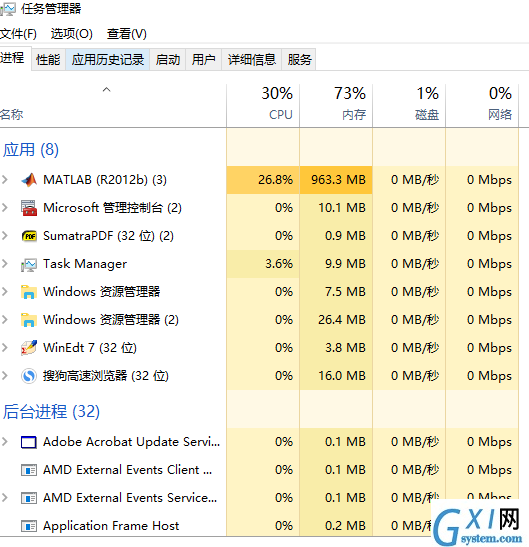Sort by the 内存 column header
The image size is (529, 547).
click(336, 106)
